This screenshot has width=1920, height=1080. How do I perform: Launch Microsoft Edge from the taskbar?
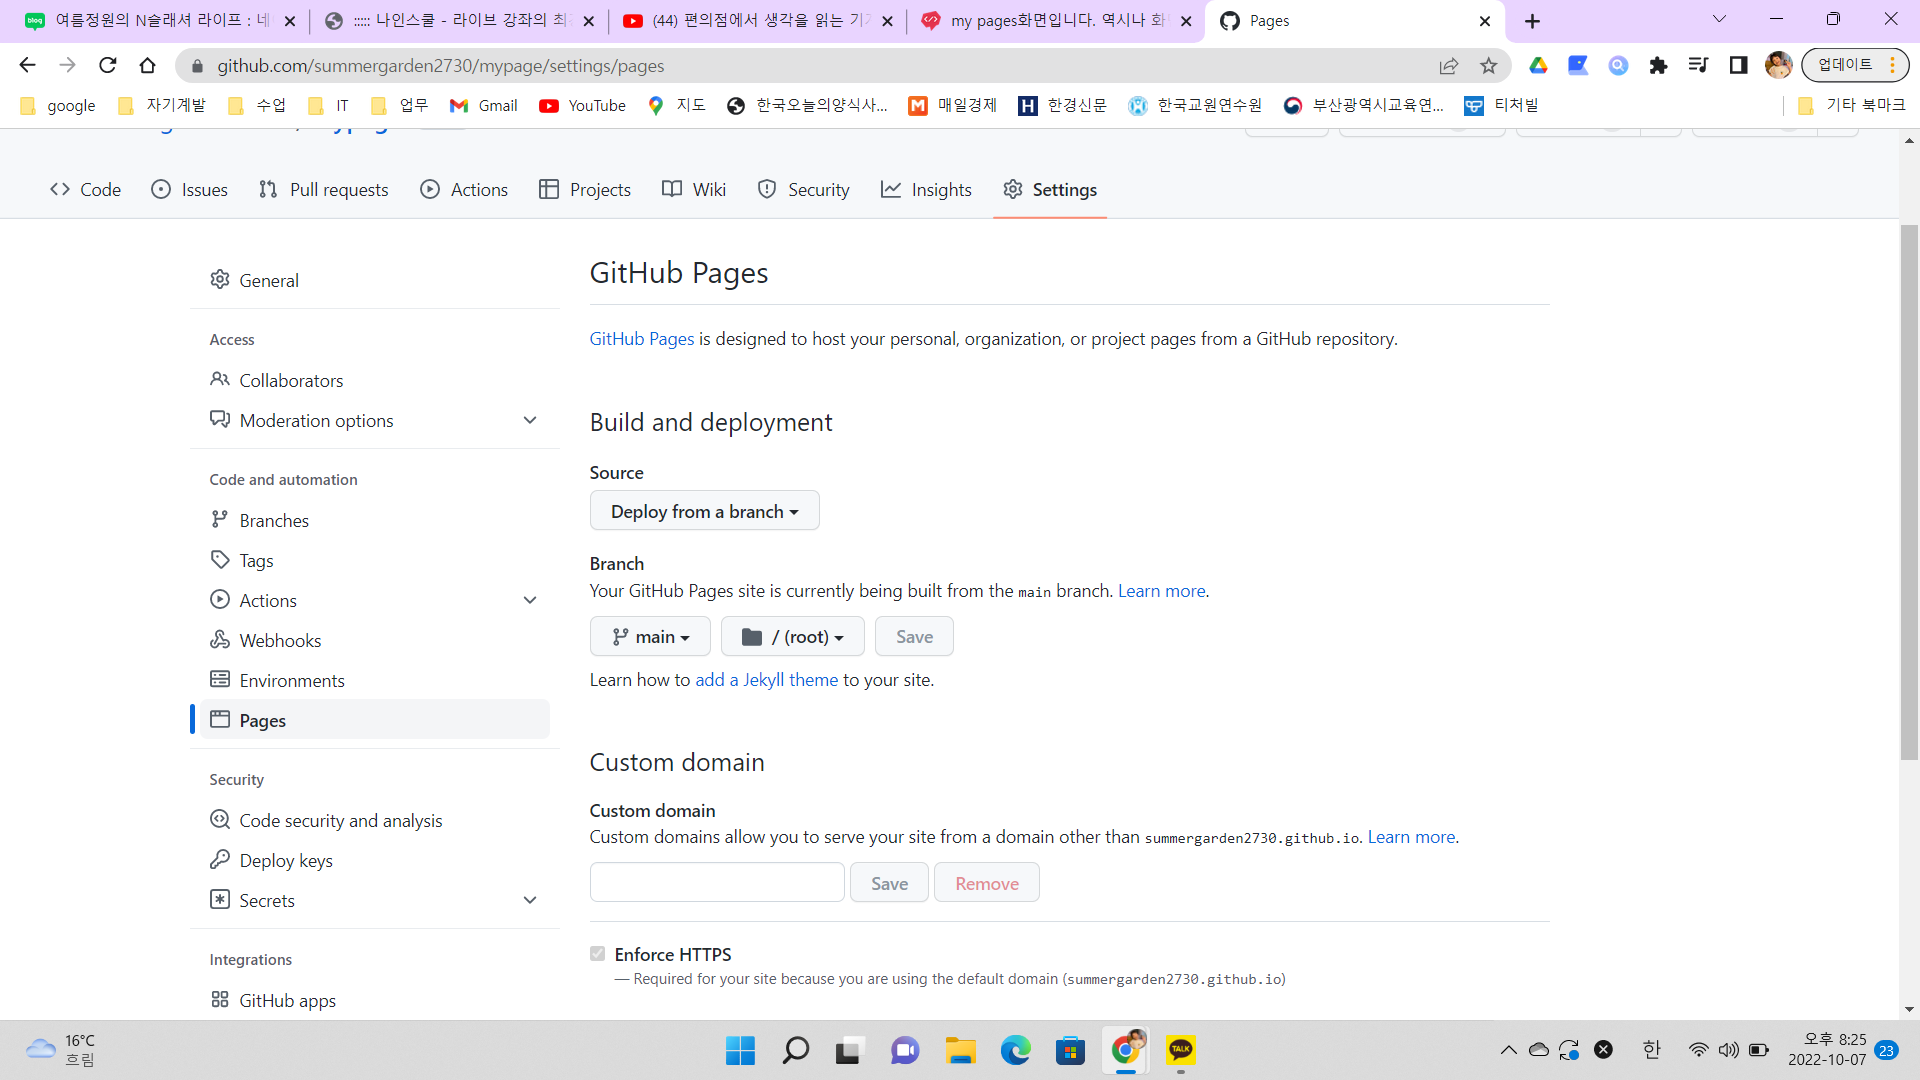(1015, 1050)
